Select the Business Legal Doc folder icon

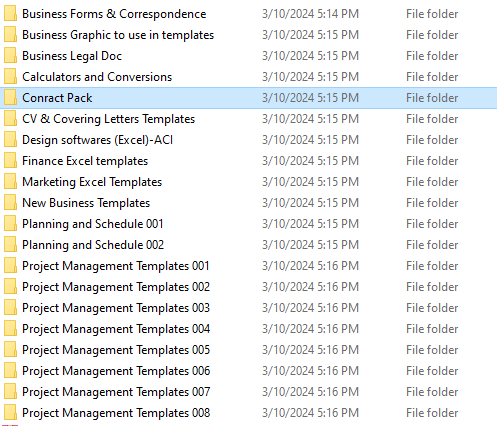(10, 56)
